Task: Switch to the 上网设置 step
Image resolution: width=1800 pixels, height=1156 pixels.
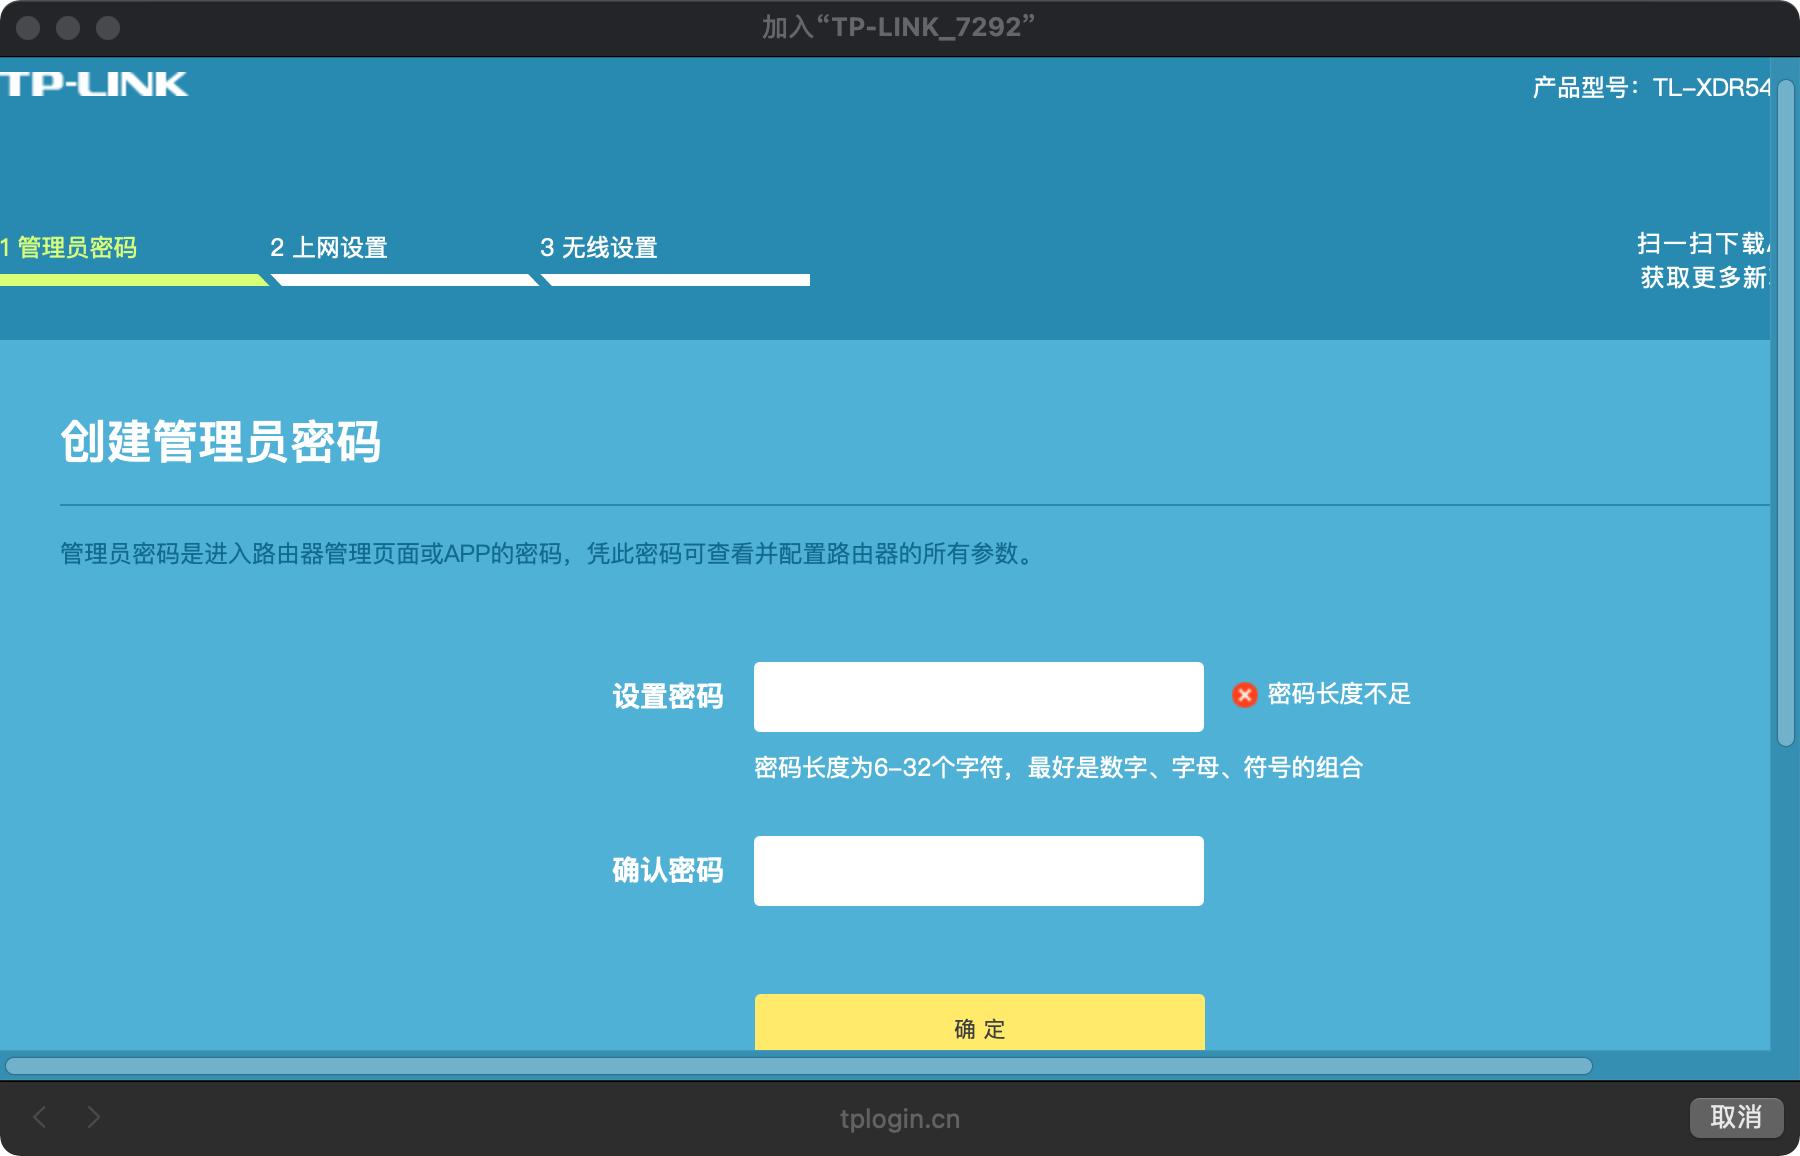Action: pyautogui.click(x=330, y=247)
